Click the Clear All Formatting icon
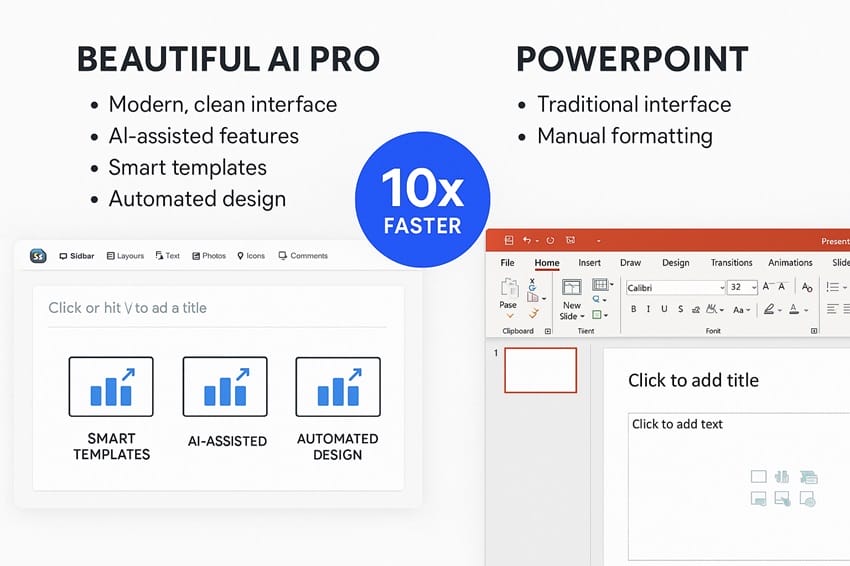Screen dimensions: 850x566 pyautogui.click(x=807, y=287)
